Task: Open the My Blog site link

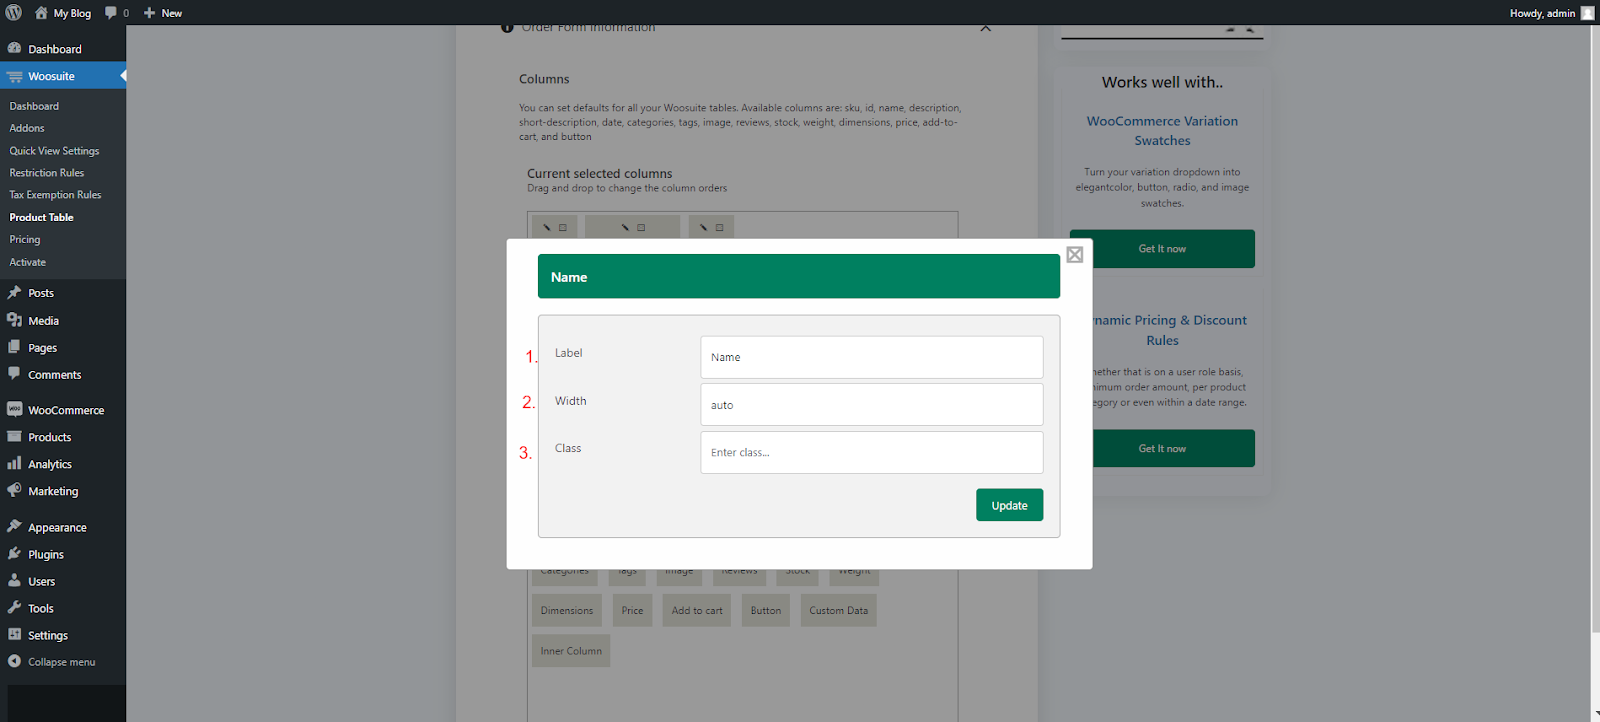Action: [63, 13]
